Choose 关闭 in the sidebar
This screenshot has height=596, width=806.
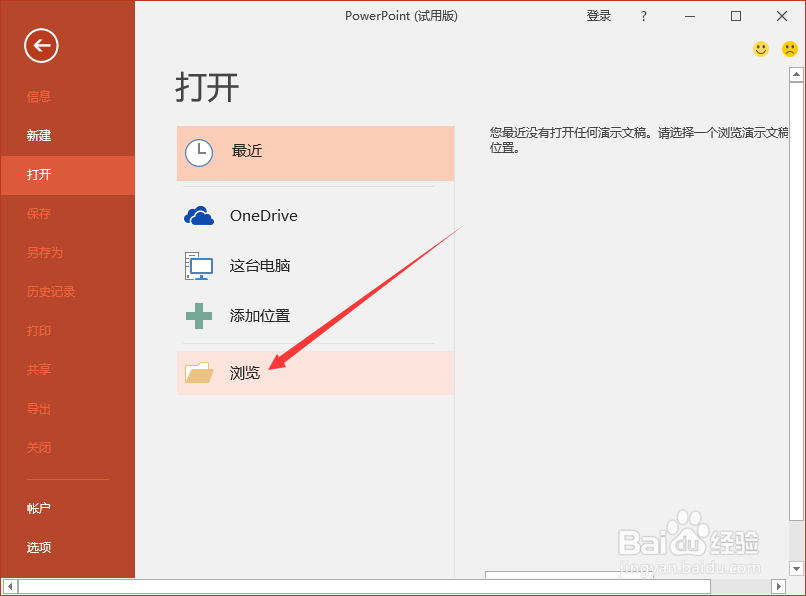point(39,447)
